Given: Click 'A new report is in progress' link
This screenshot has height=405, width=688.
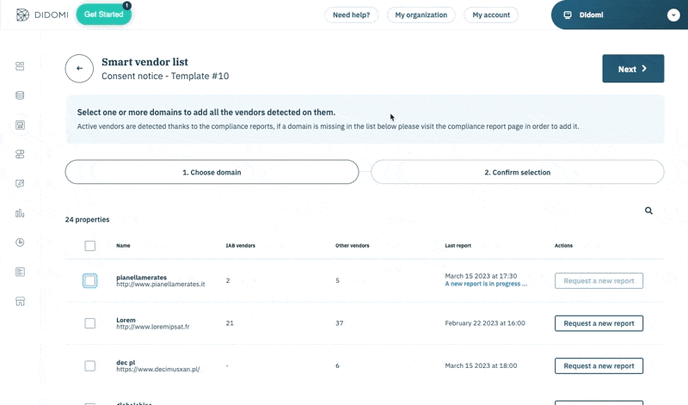Looking at the screenshot, I should pos(486,284).
